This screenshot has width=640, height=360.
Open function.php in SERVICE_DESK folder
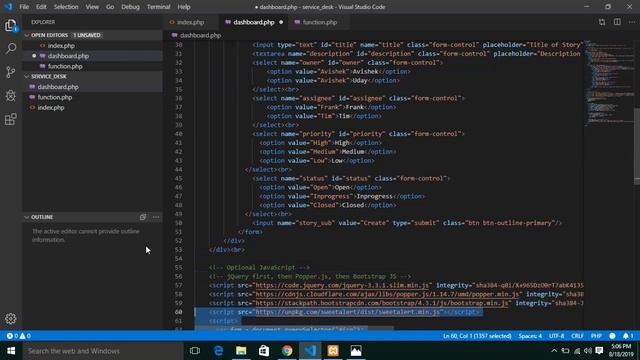pos(55,97)
